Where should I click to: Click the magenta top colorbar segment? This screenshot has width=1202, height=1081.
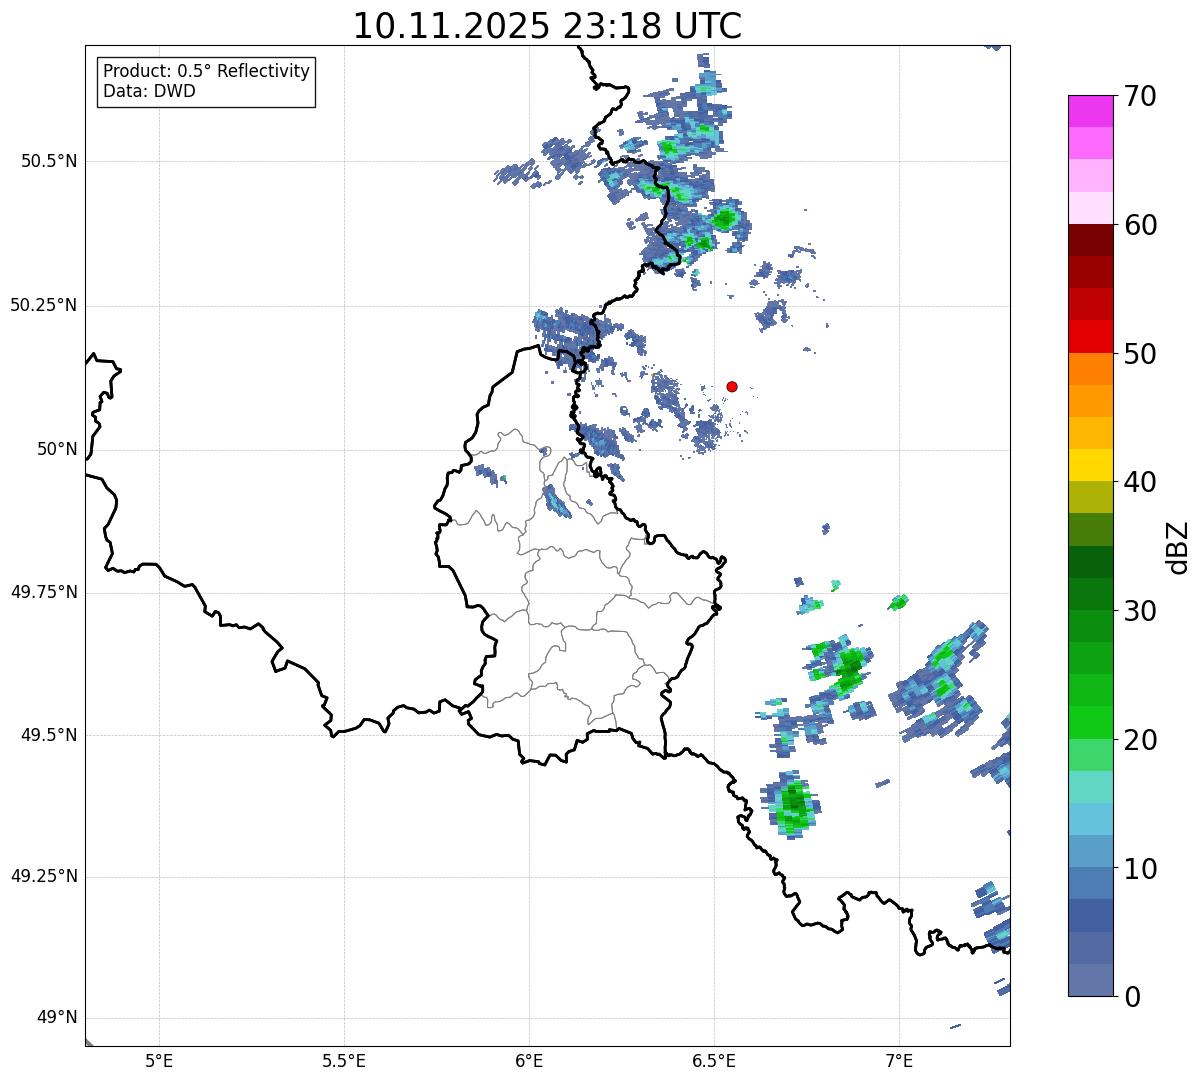click(1090, 111)
